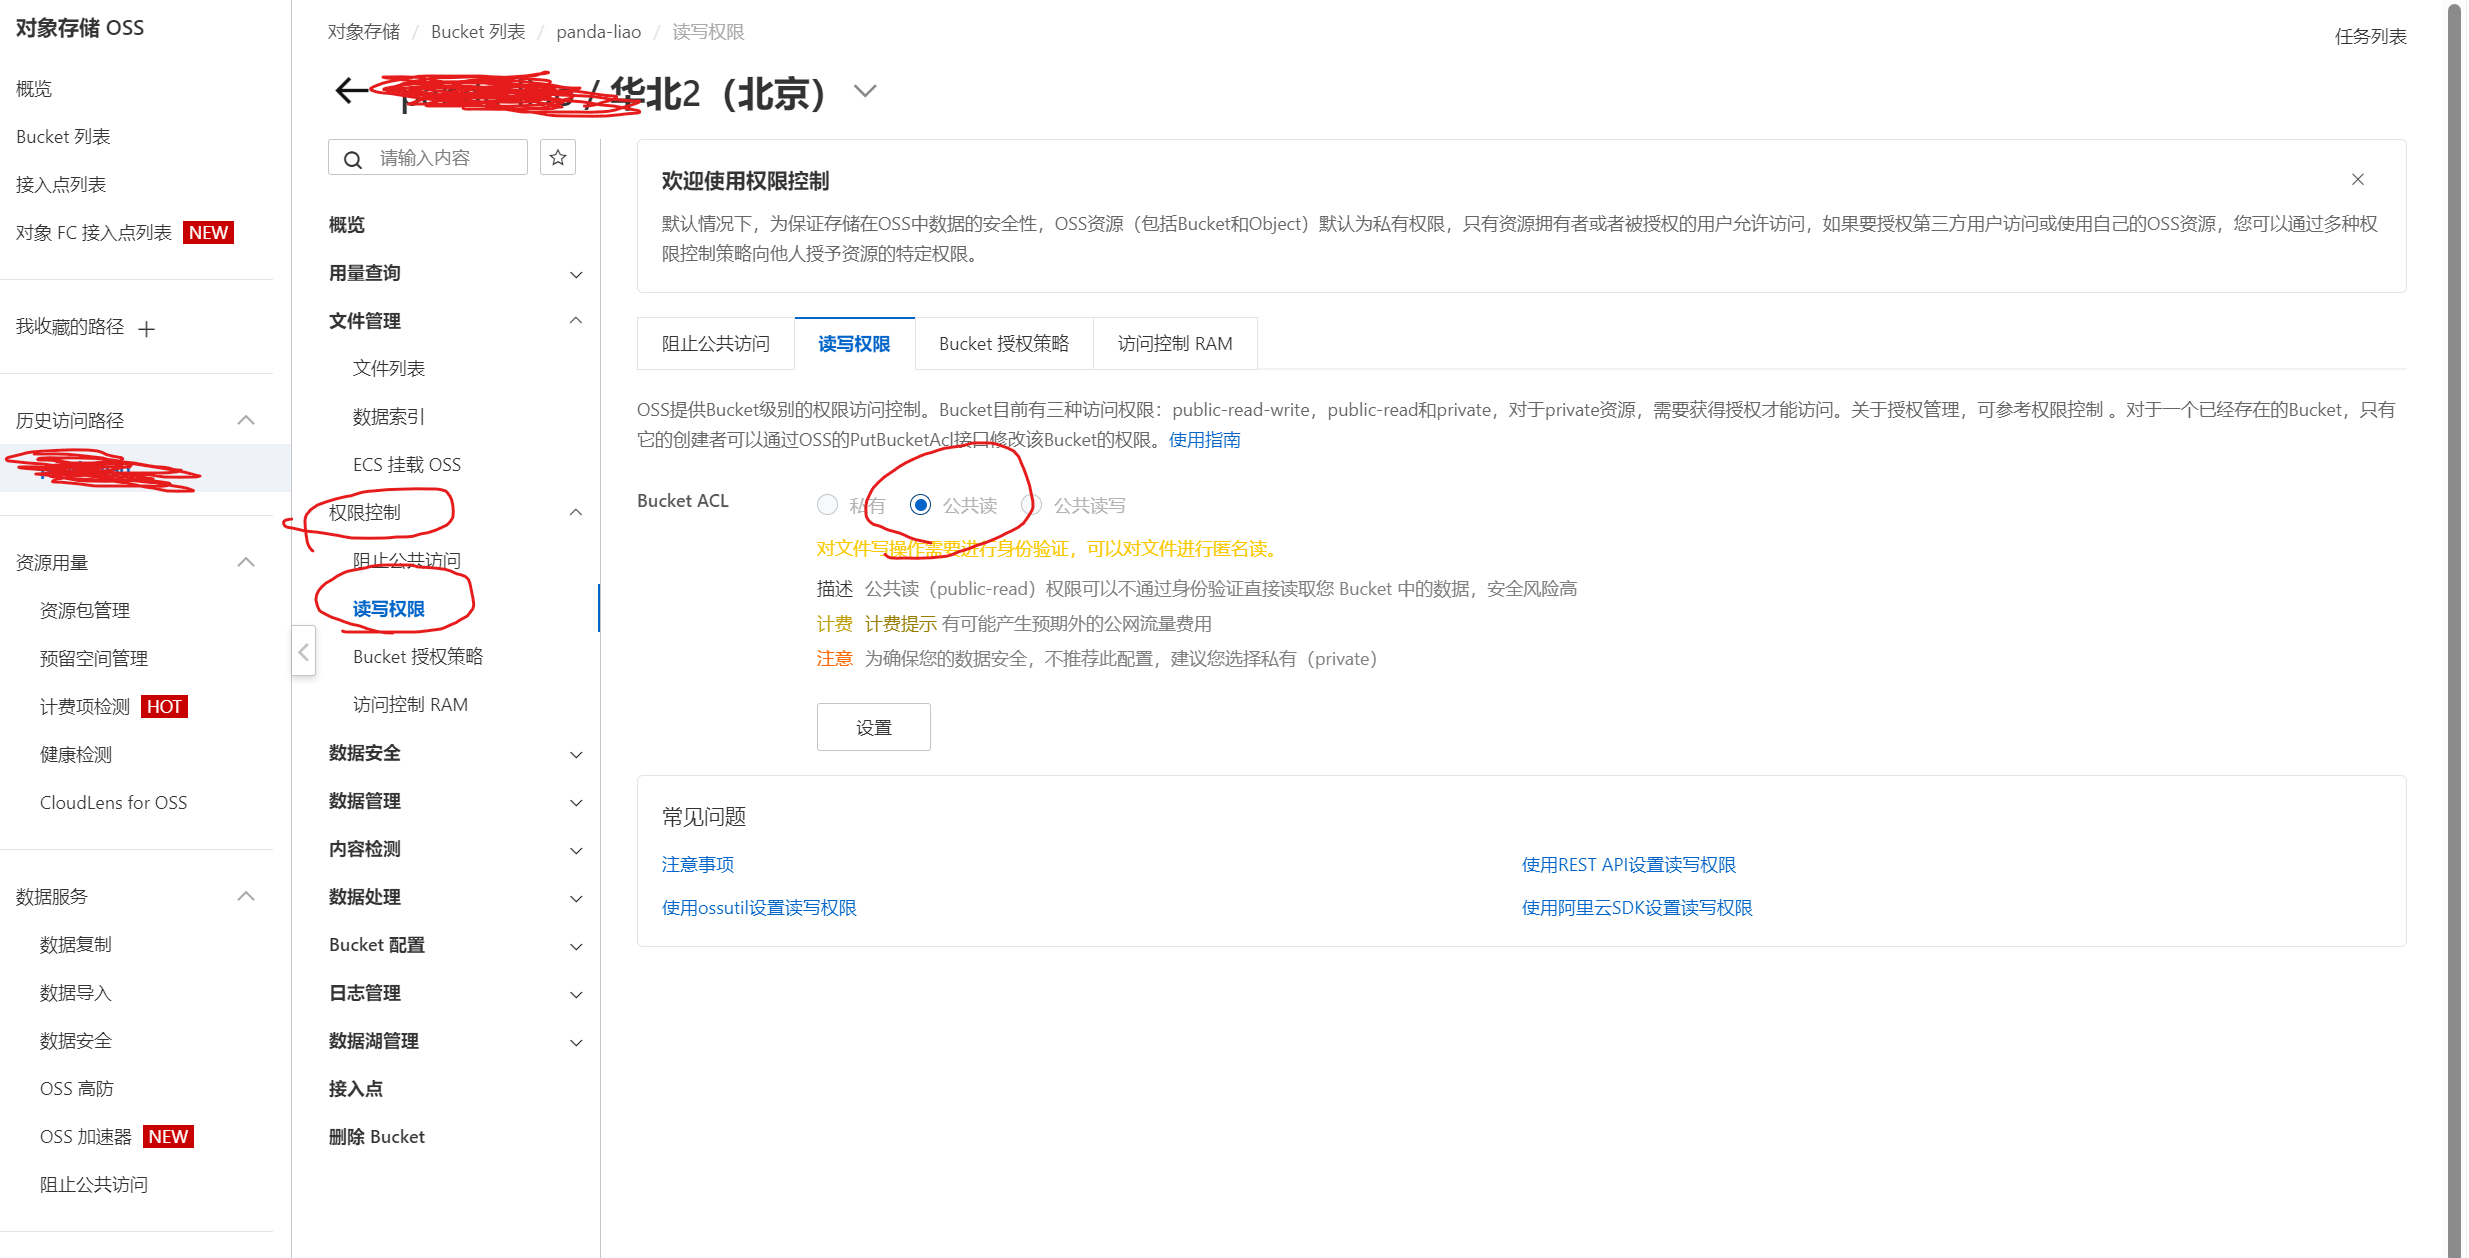
Task: Dismiss the 欢迎使用权限控制 banner
Action: [x=2357, y=179]
